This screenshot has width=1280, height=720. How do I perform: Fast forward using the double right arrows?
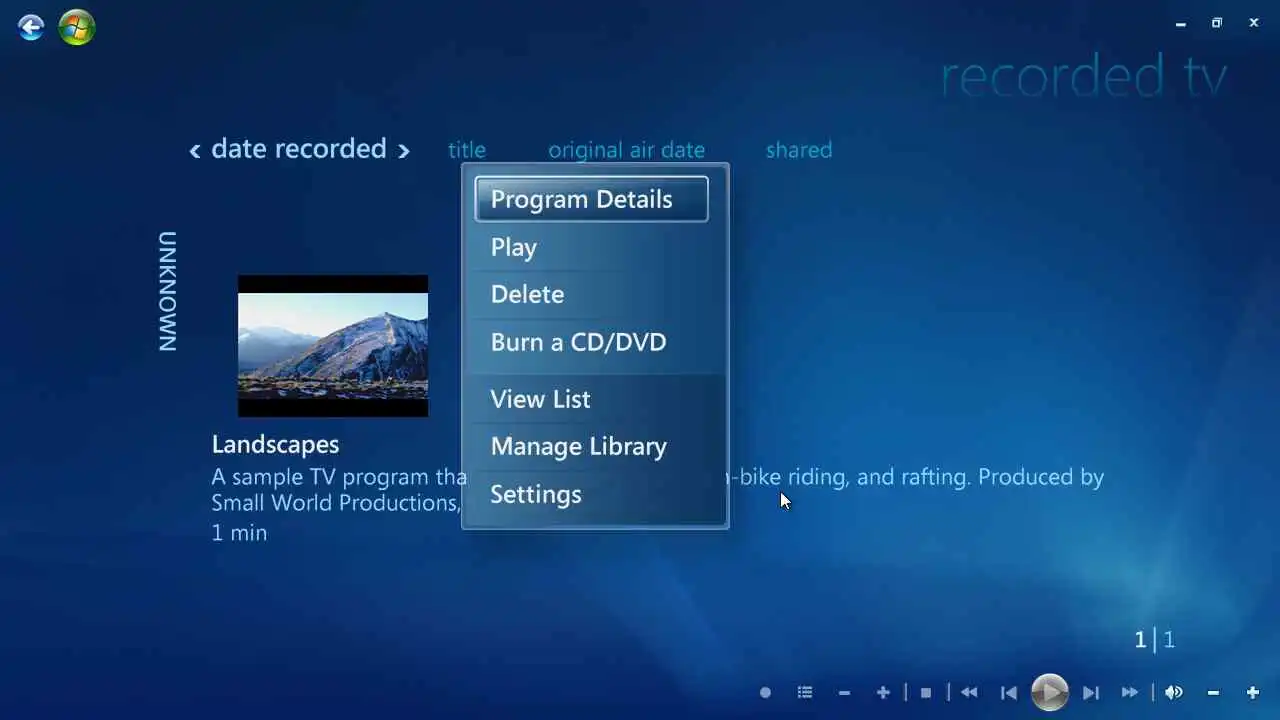coord(1130,692)
